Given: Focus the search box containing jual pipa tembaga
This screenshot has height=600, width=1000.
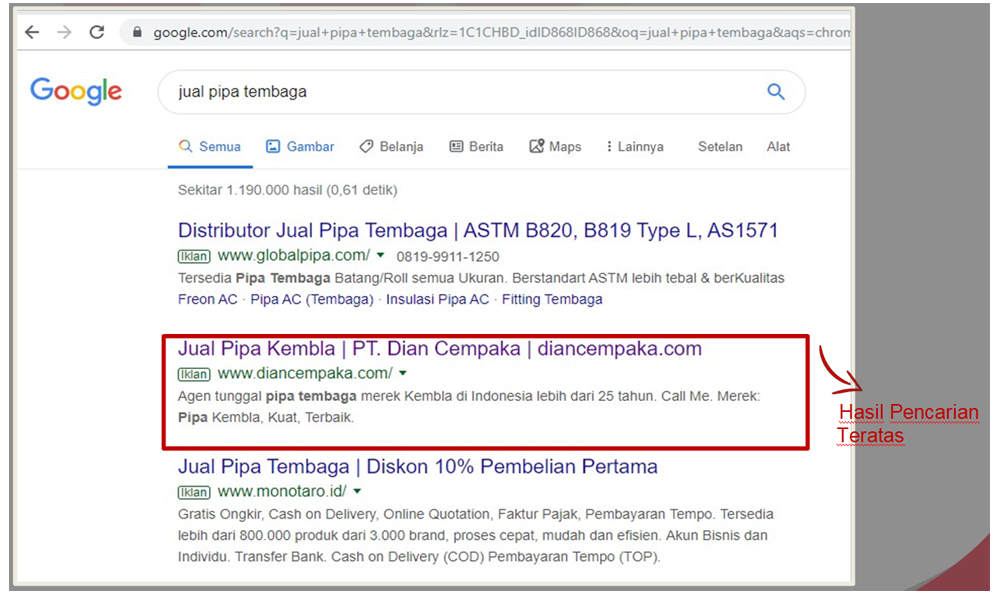Looking at the screenshot, I should coord(482,92).
